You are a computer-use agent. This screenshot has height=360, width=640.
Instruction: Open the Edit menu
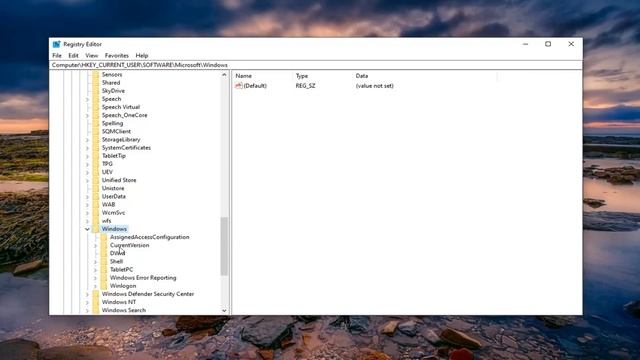[73, 56]
